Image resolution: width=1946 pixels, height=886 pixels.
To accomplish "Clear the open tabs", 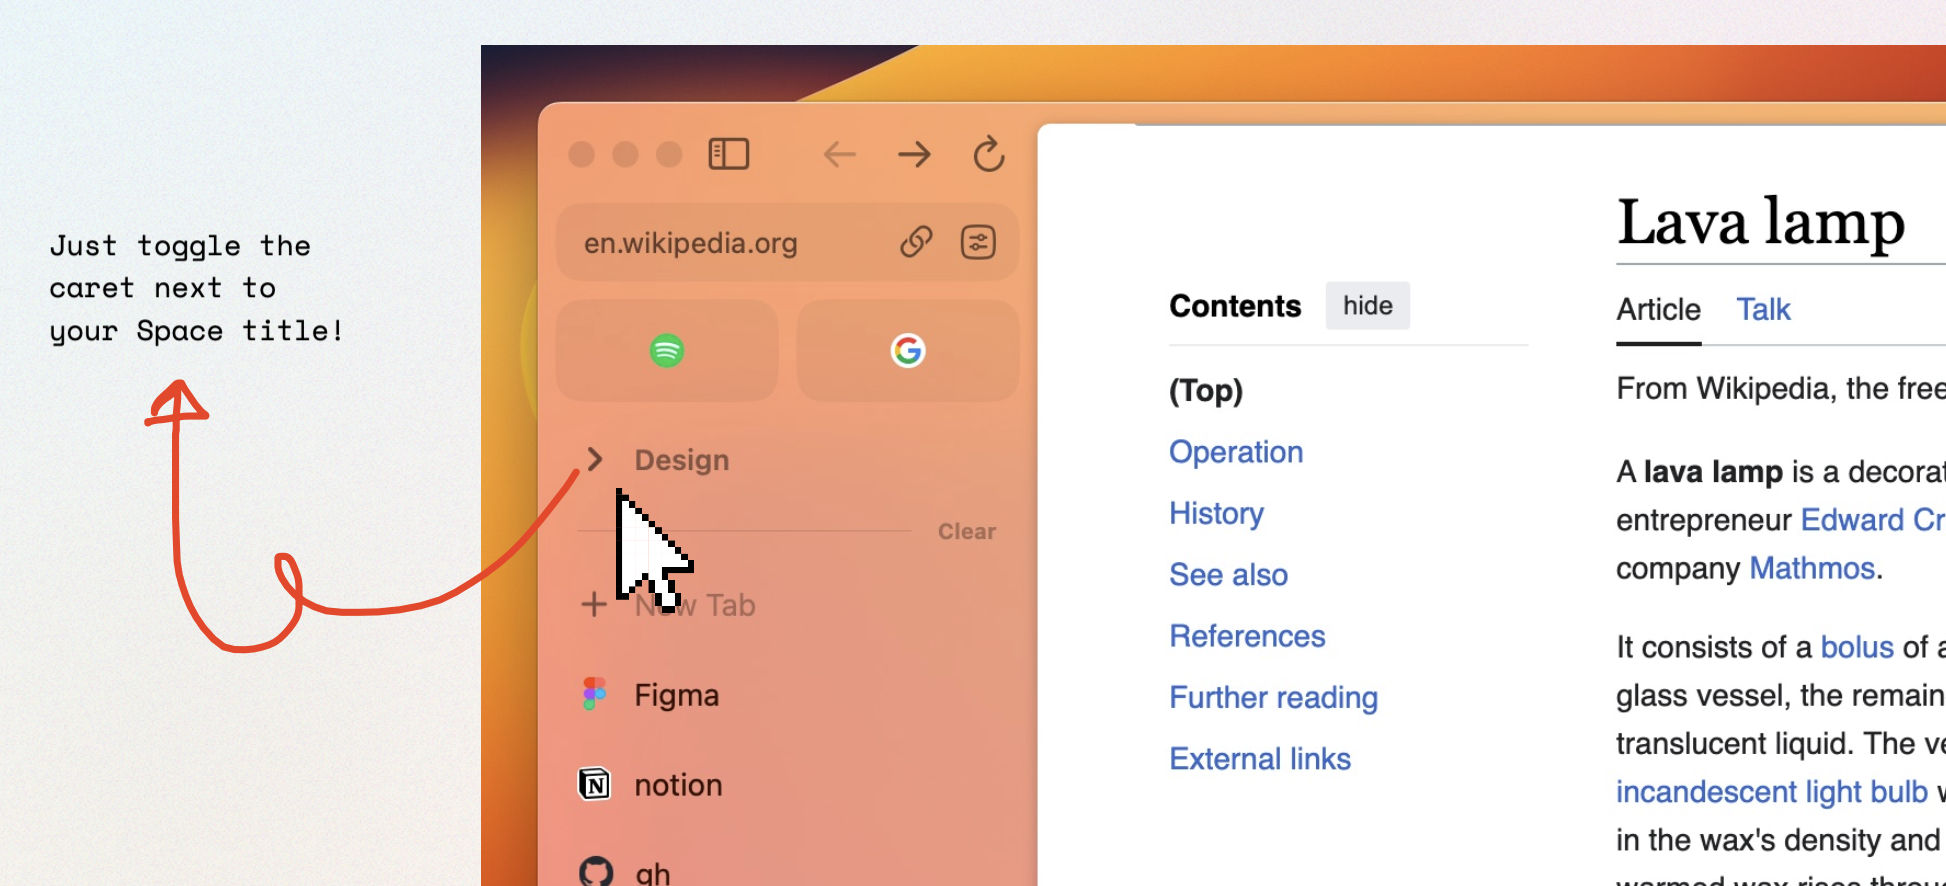I will point(966,531).
